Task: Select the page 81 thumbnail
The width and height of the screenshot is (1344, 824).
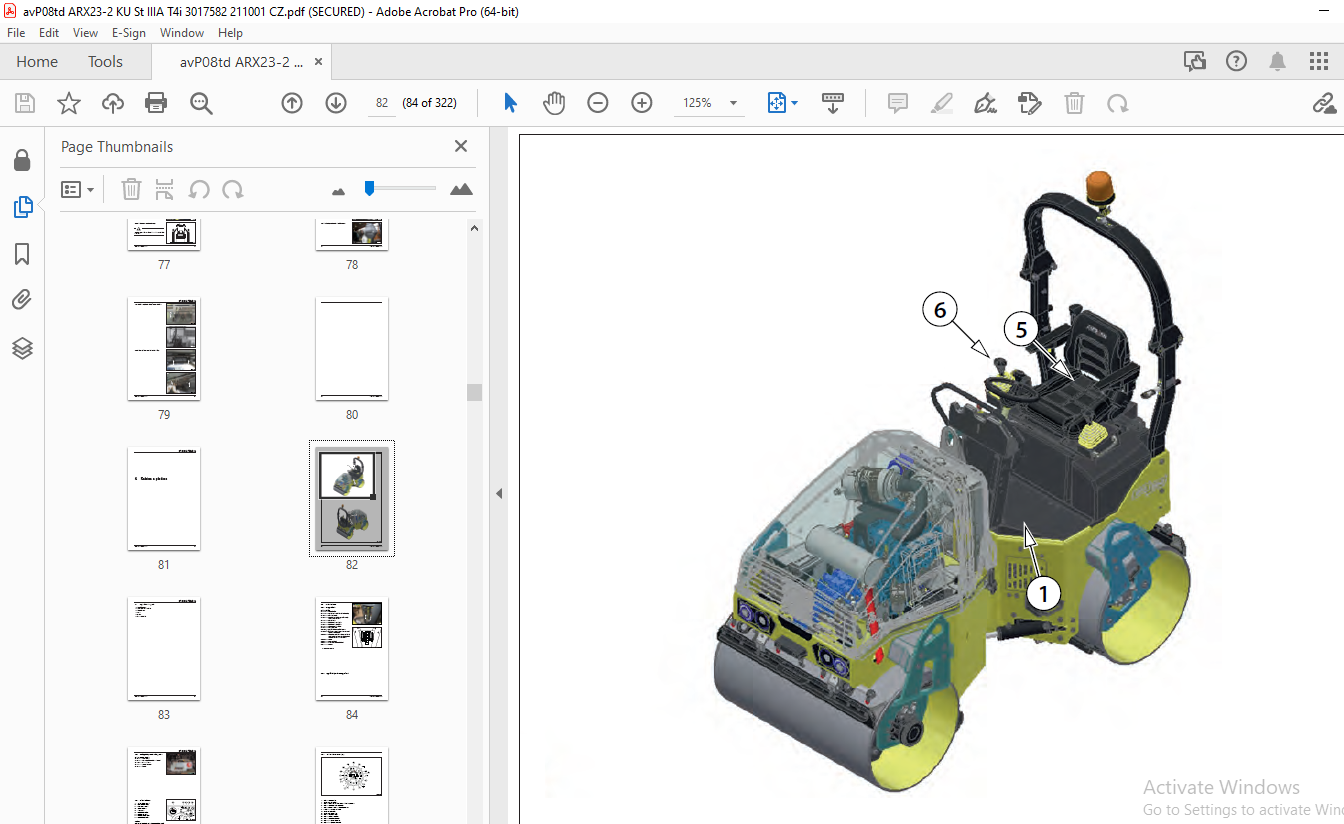Action: tap(164, 499)
